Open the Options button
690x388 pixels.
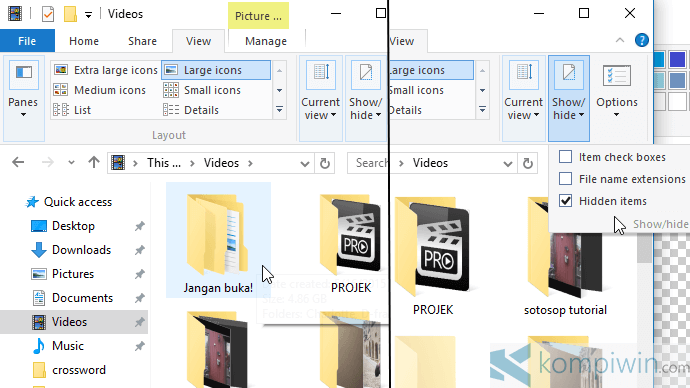[x=617, y=92]
